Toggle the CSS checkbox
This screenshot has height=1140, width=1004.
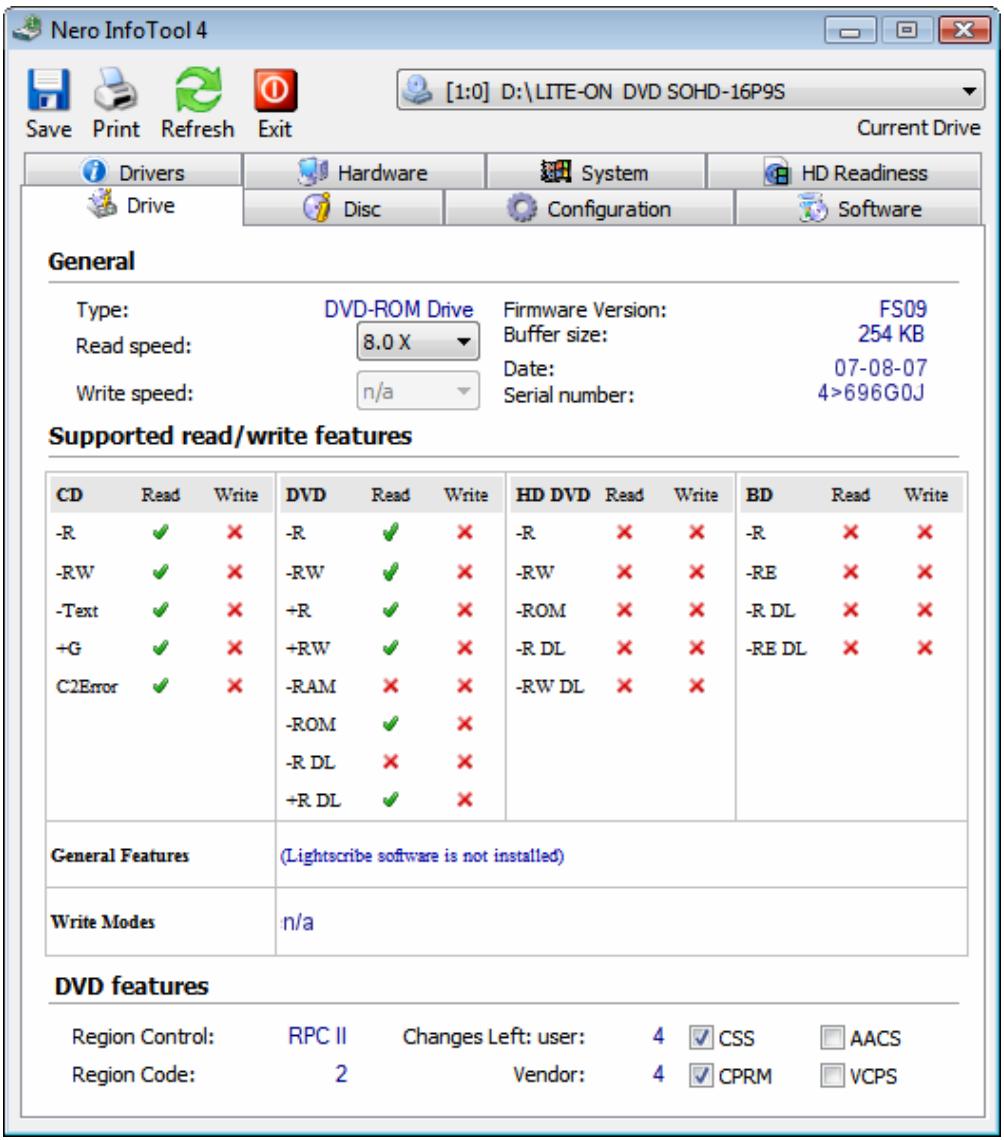pyautogui.click(x=701, y=1037)
